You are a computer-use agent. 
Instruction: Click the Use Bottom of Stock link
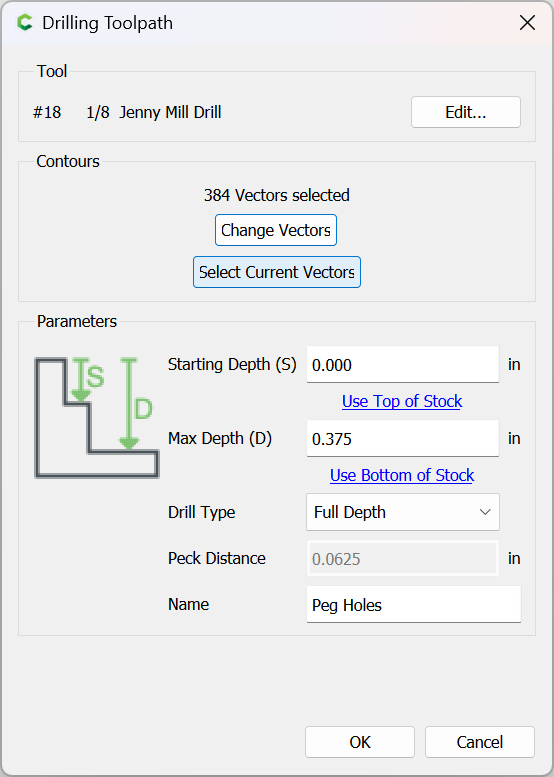click(x=402, y=475)
